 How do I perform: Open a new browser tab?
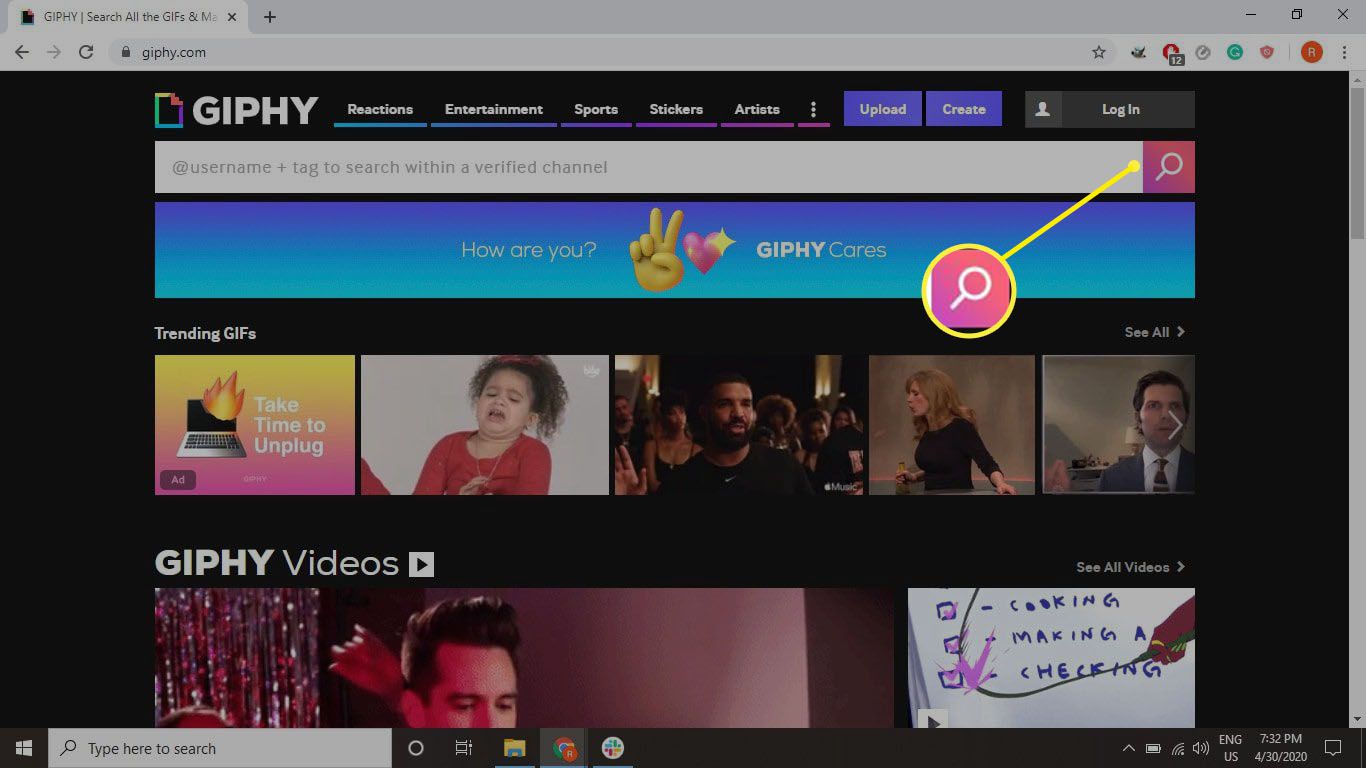tap(270, 16)
